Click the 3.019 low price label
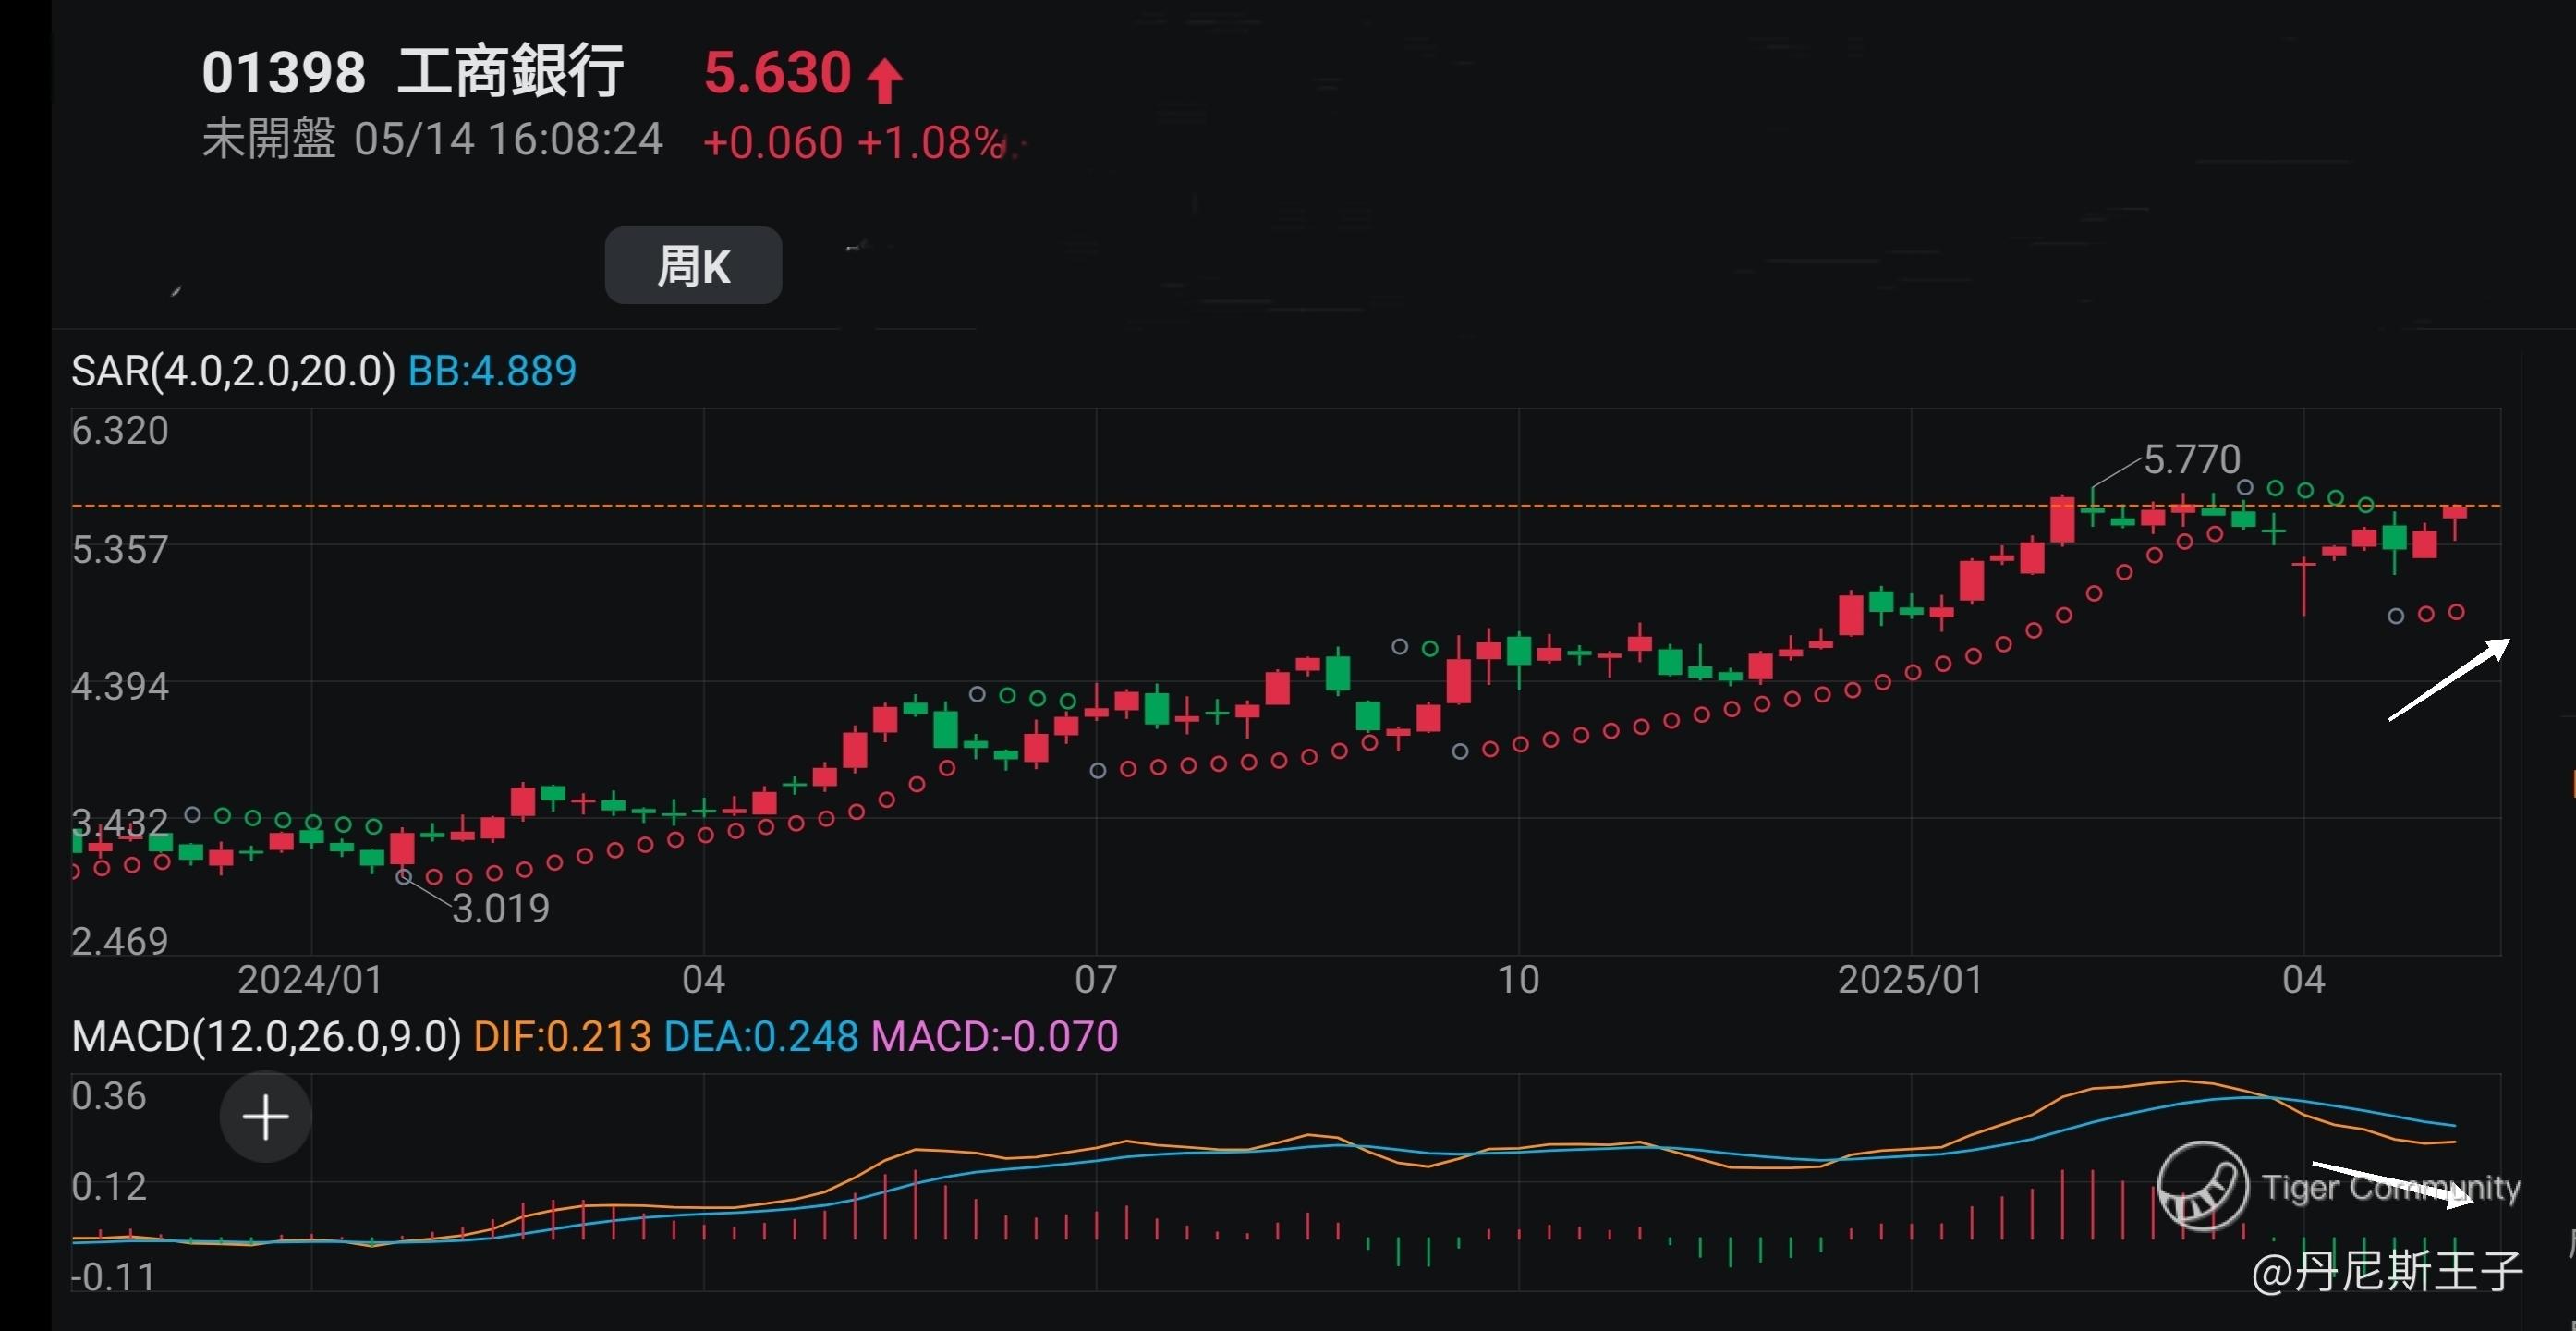 pyautogui.click(x=501, y=908)
